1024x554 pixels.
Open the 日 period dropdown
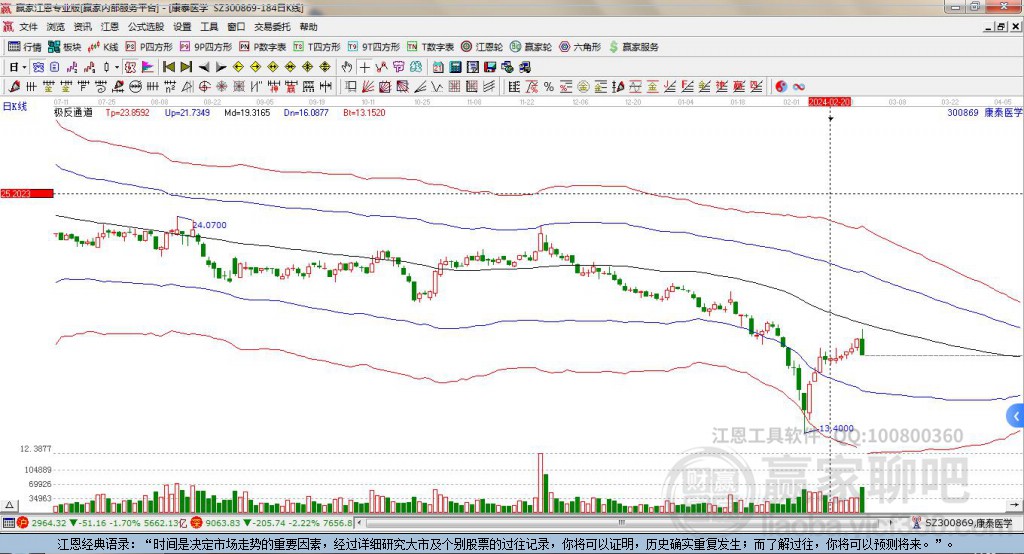click(18, 67)
